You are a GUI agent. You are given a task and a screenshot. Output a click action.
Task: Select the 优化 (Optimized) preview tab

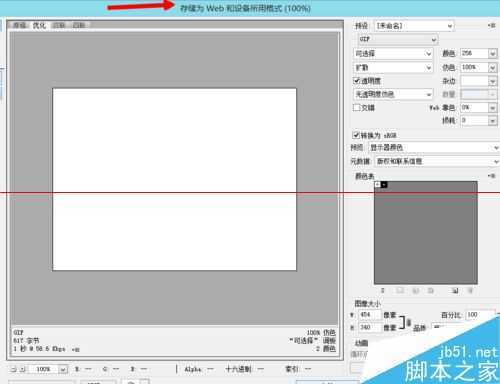click(x=39, y=25)
